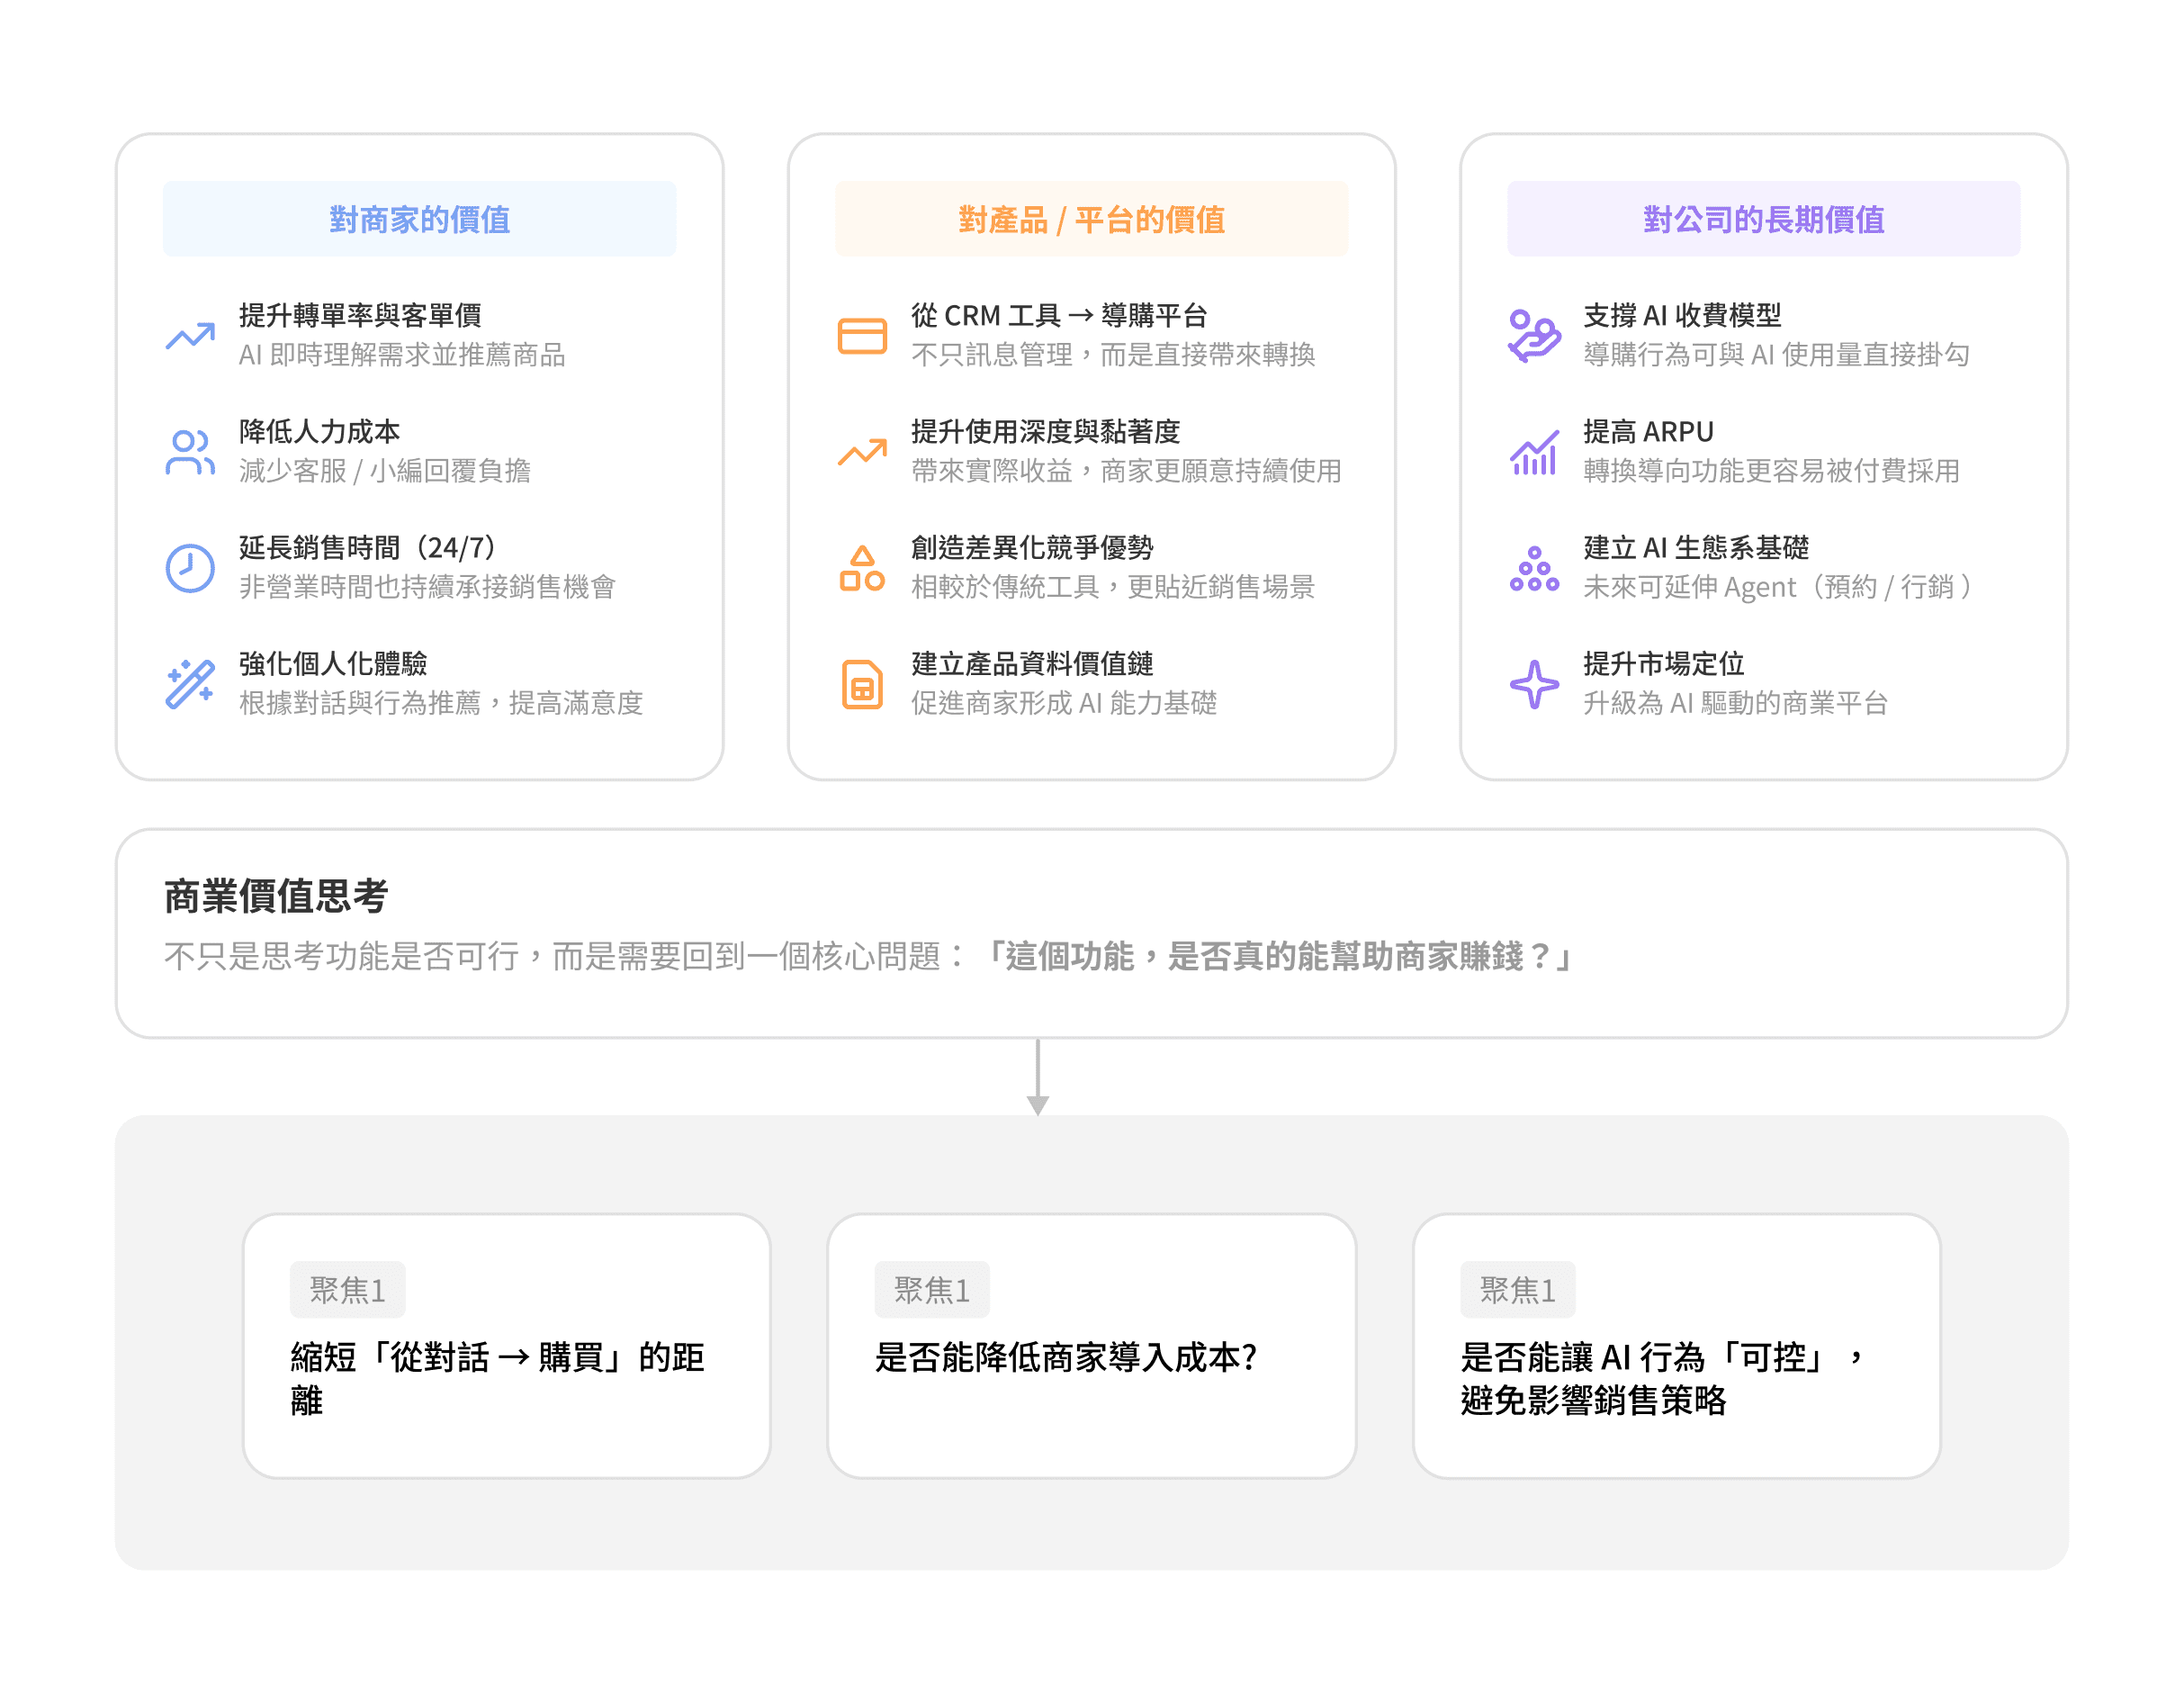Click the magic wand icon beside 強化個人化體驗
The image size is (2184, 1703).
190,684
